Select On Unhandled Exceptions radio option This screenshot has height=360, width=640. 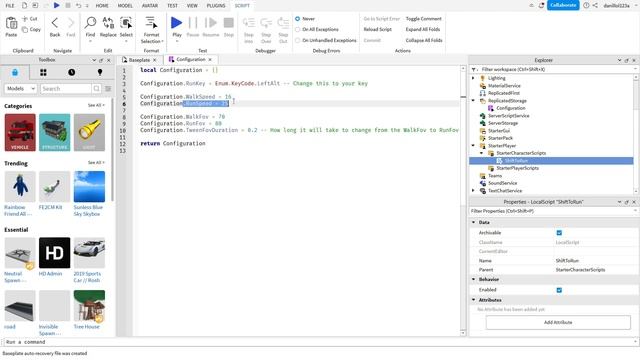point(298,40)
